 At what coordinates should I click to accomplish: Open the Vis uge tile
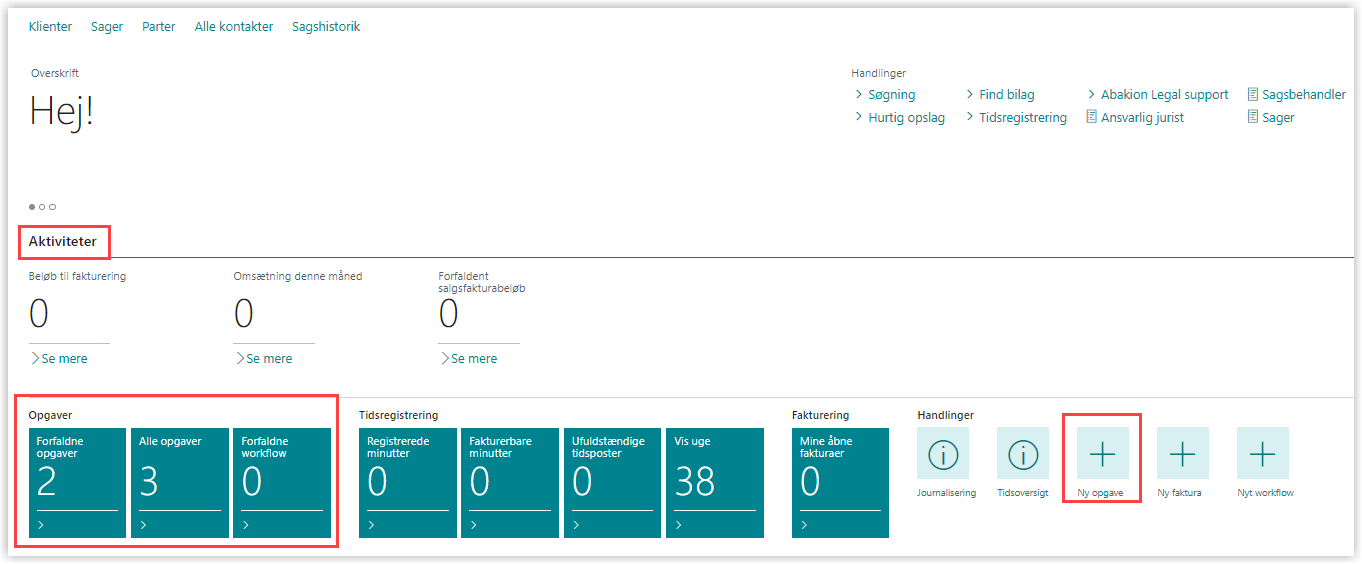click(x=714, y=483)
